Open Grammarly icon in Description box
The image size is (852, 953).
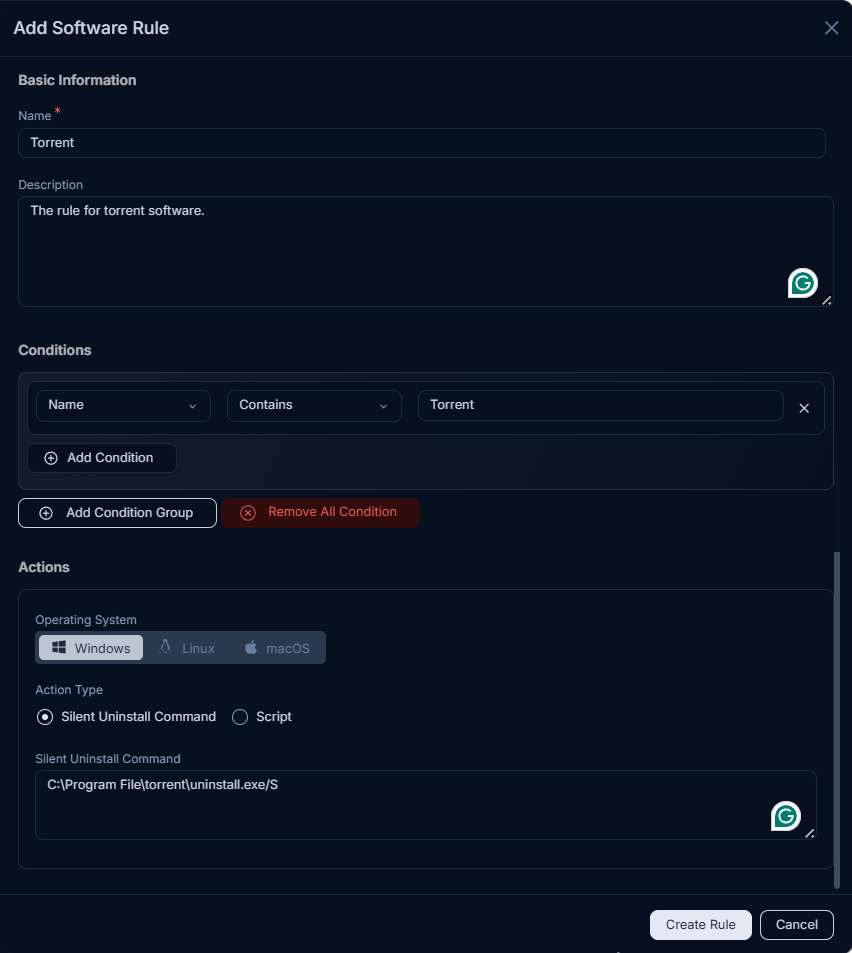(802, 283)
